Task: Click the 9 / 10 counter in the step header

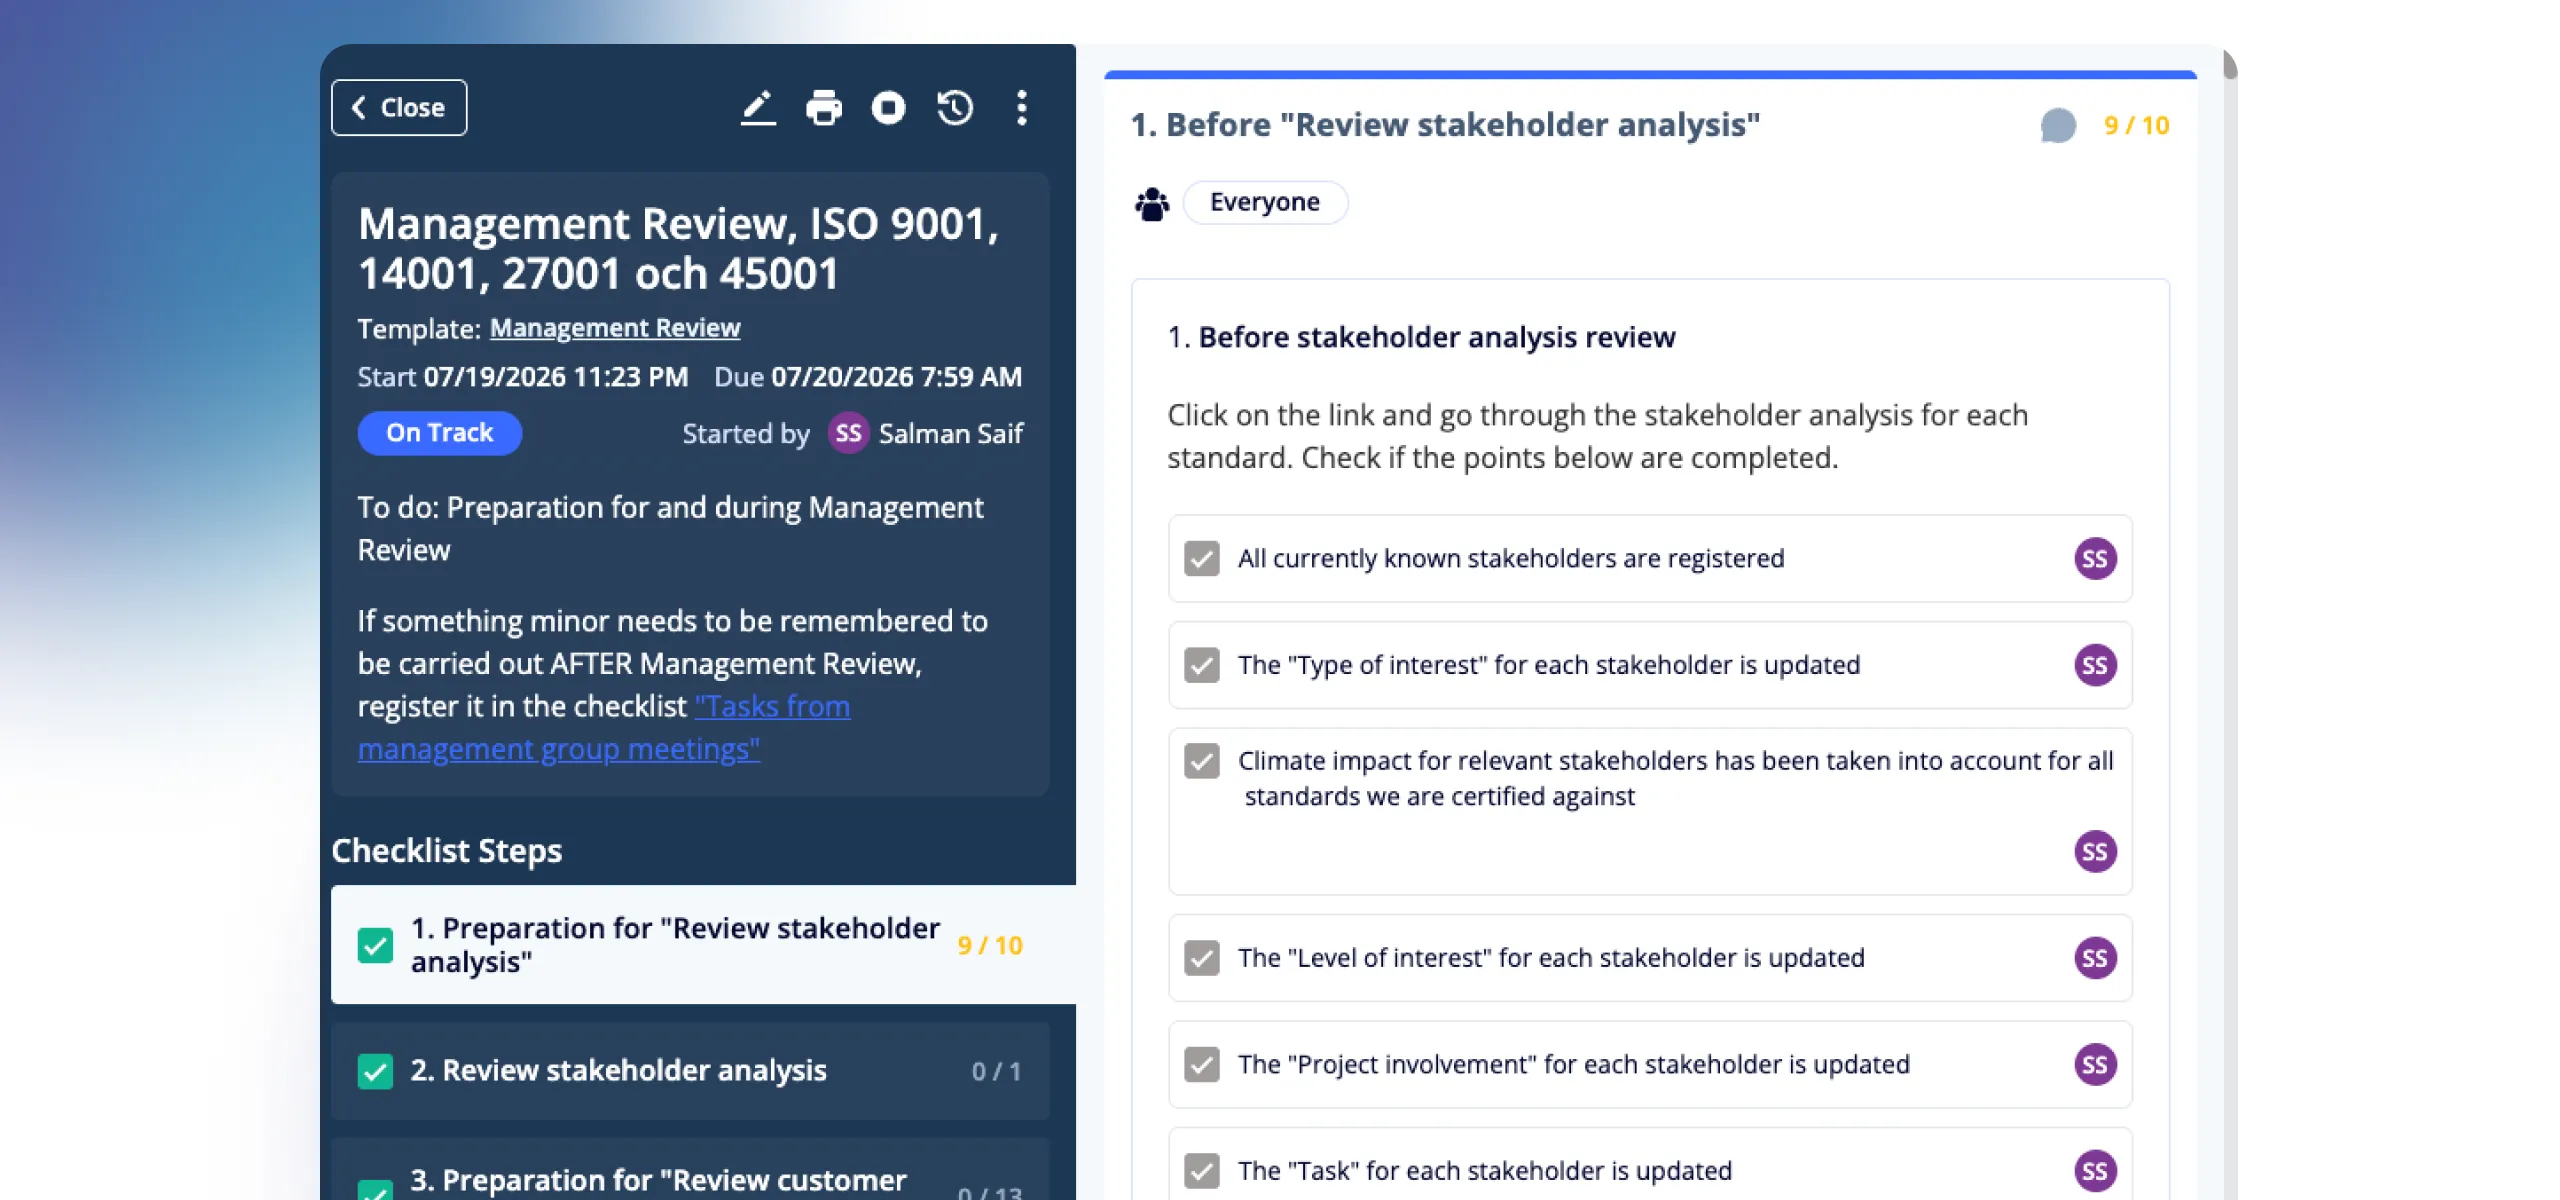Action: pos(2136,126)
